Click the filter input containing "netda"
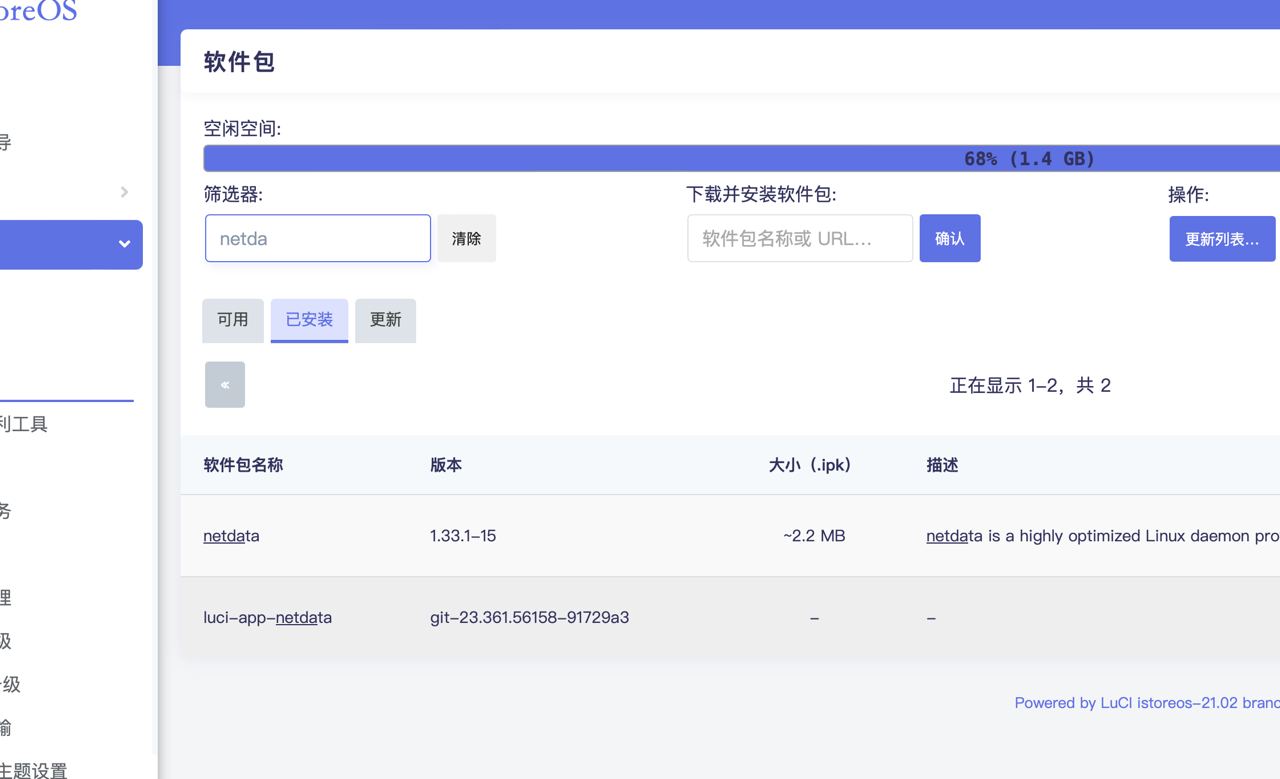Screen dimensions: 1280x779 [x=318, y=238]
